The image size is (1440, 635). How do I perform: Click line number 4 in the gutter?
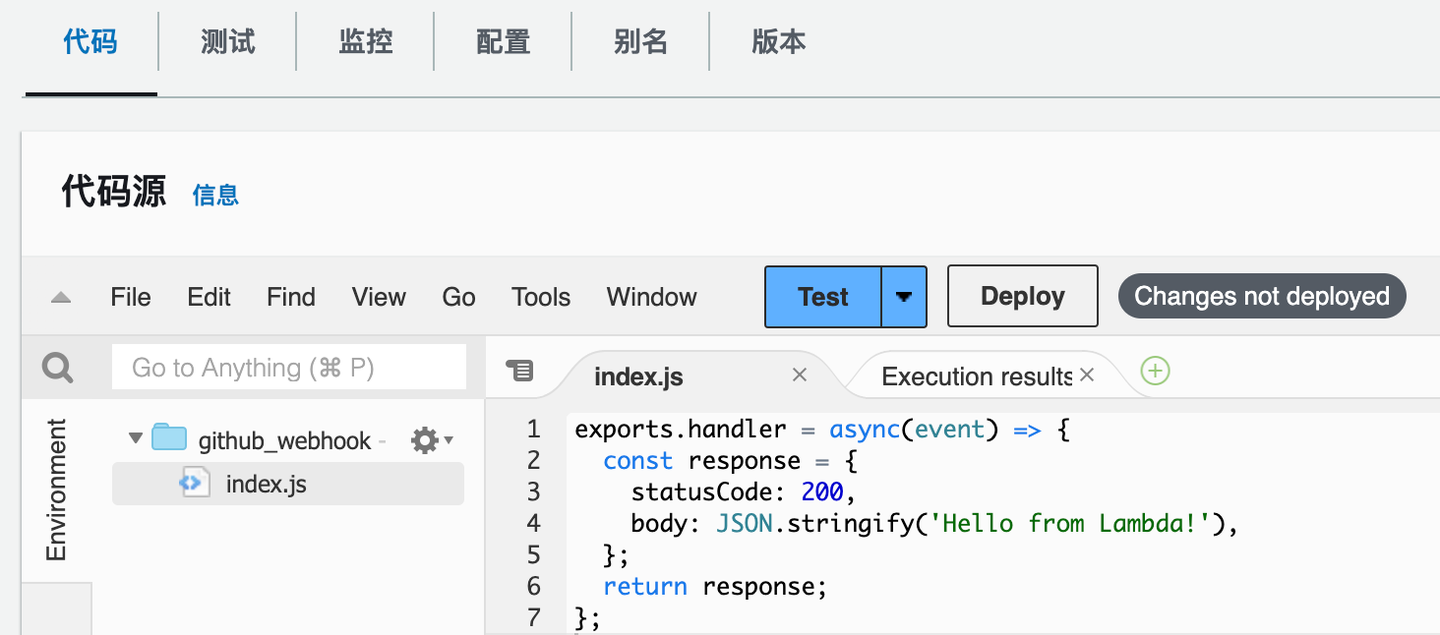point(533,523)
